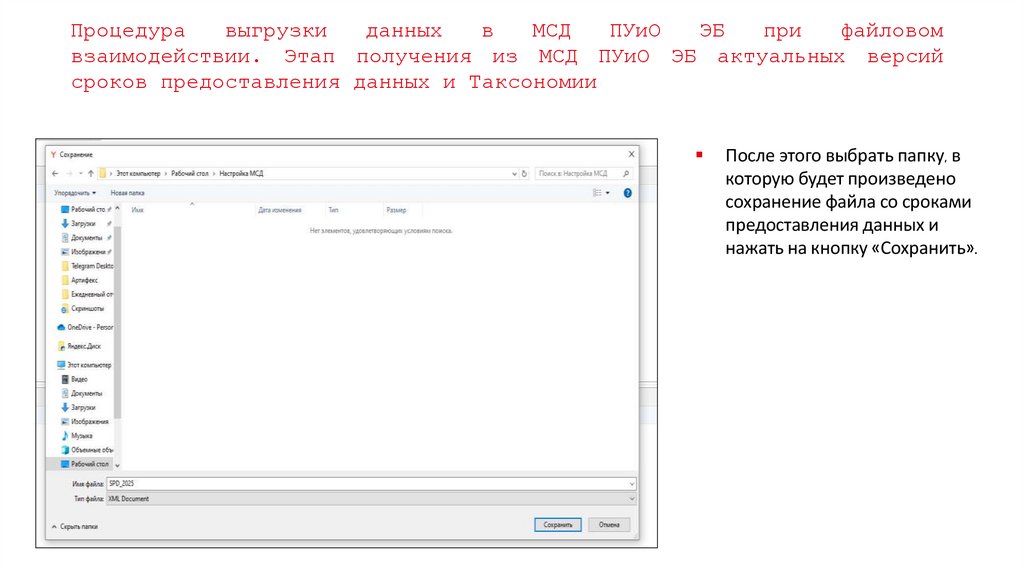Click the folder icon in the address bar
Screen dimensions: 1024x574
(103, 174)
